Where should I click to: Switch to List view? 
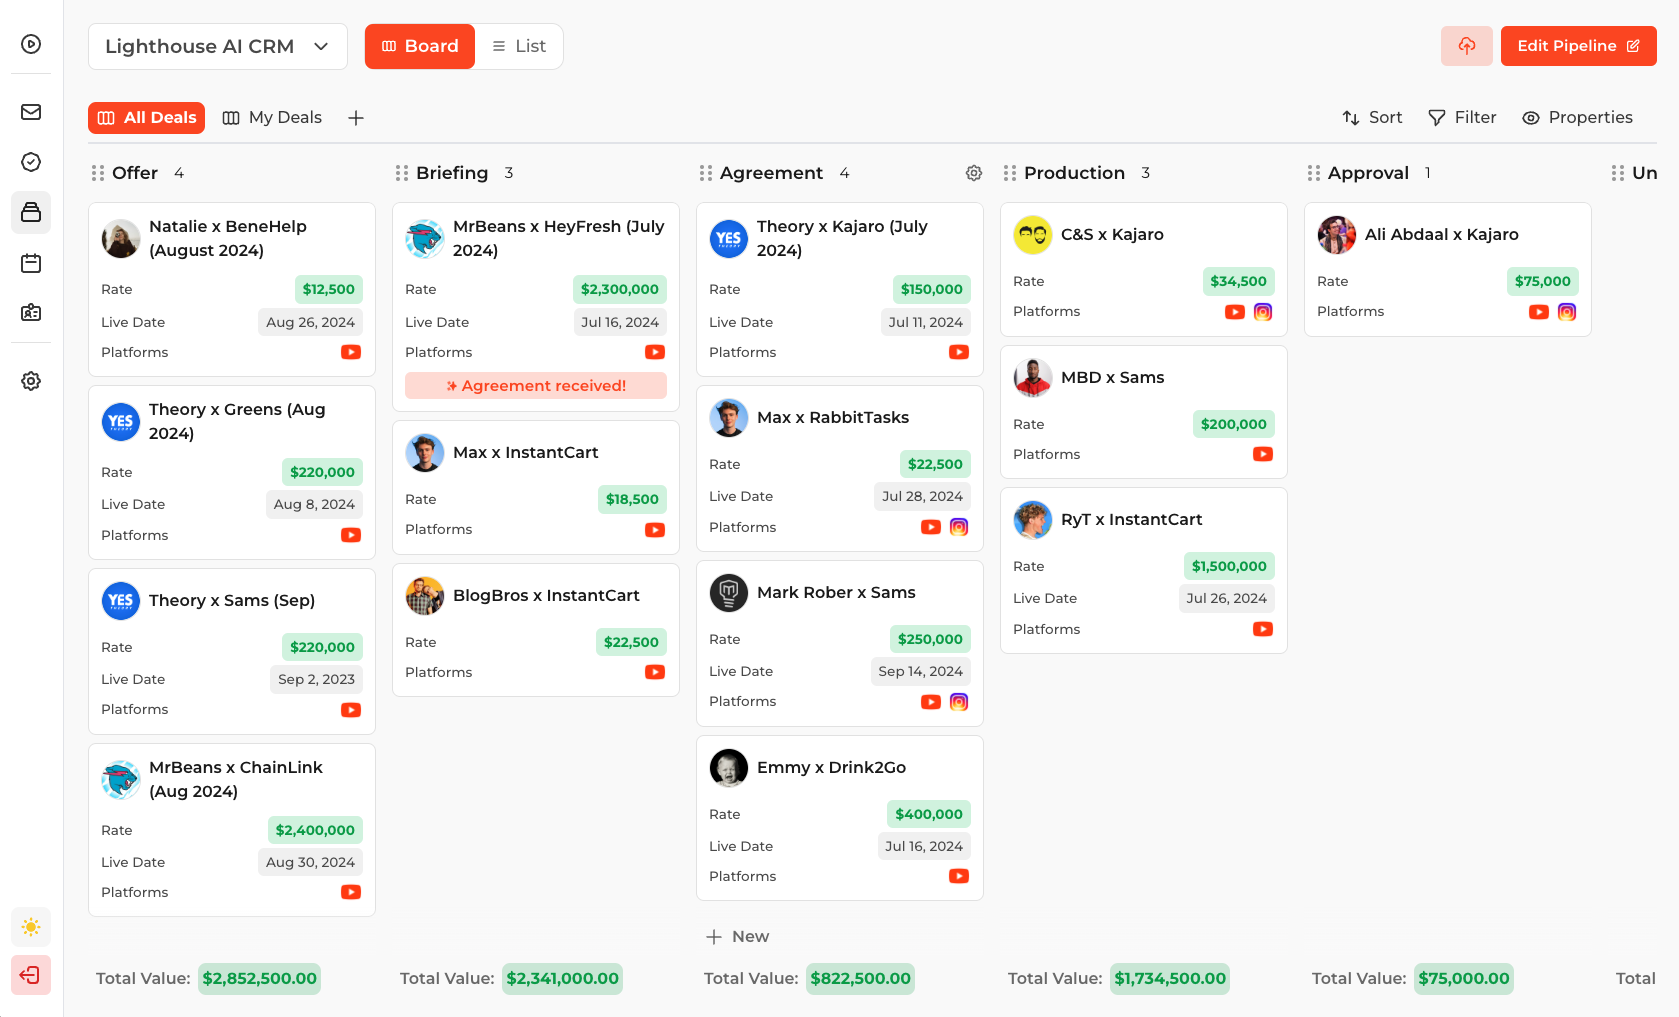coord(519,46)
